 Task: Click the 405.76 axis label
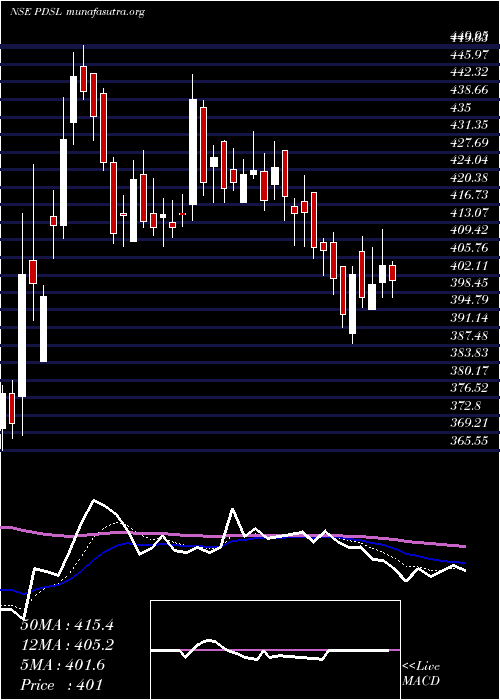tap(471, 247)
